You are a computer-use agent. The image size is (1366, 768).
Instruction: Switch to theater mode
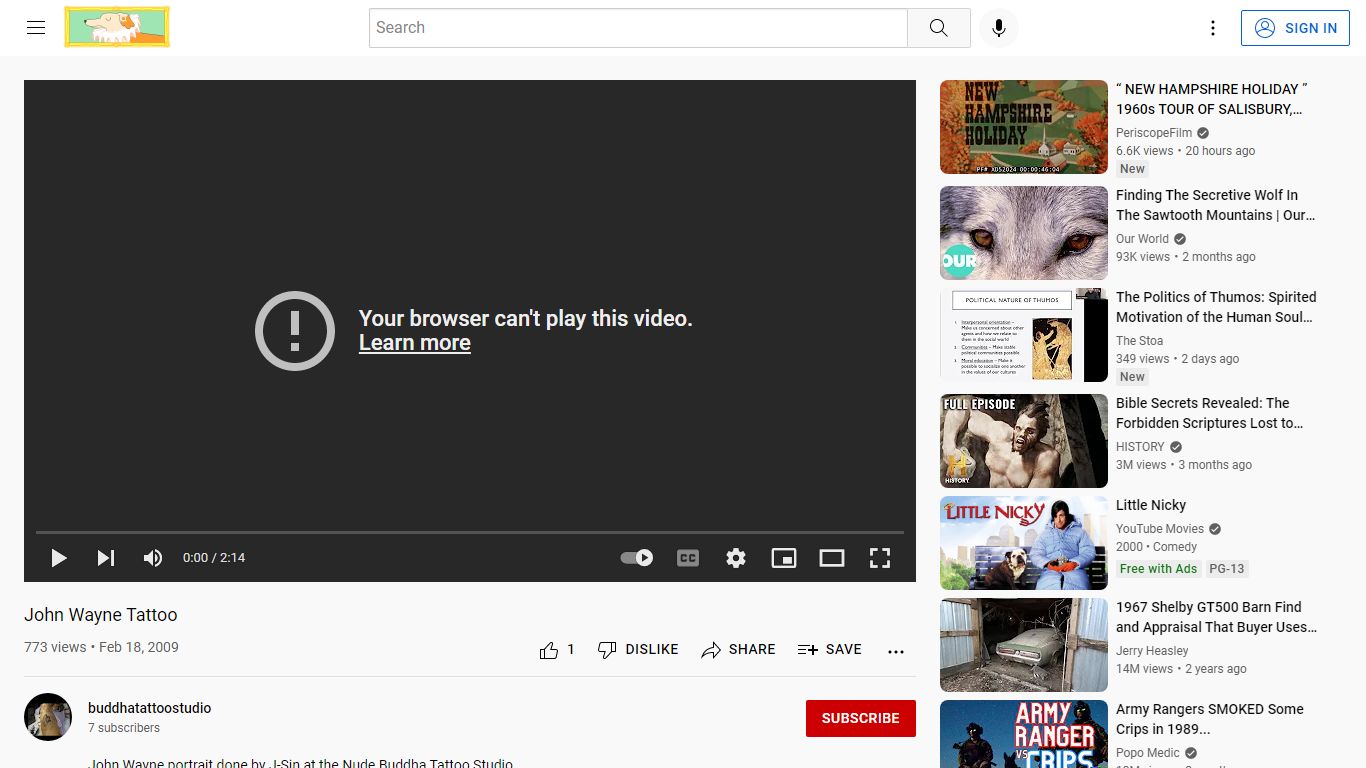click(832, 558)
